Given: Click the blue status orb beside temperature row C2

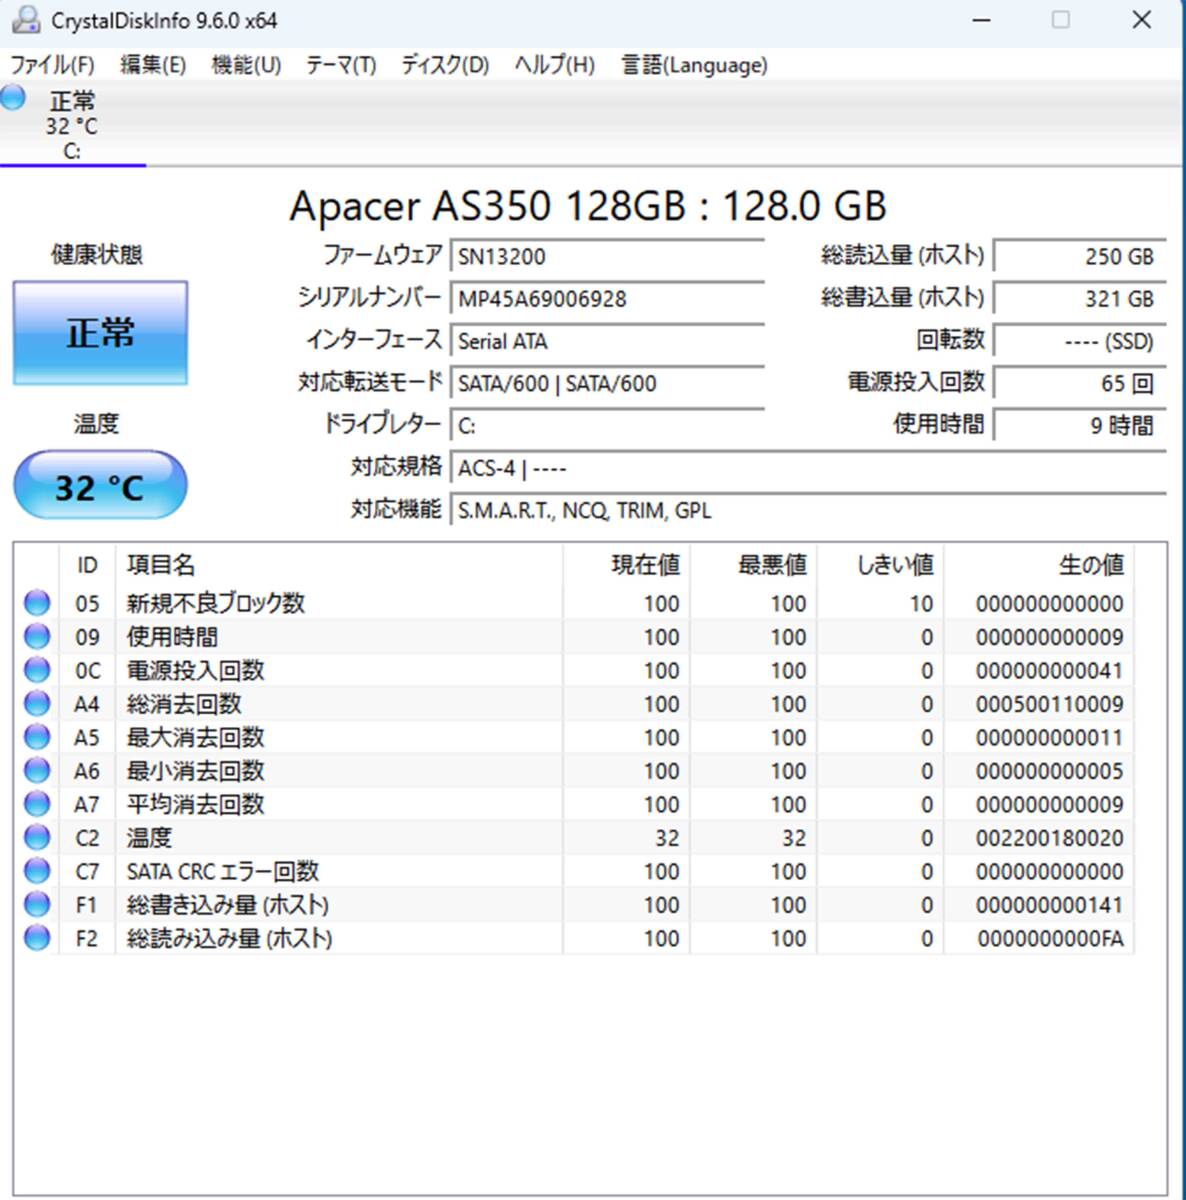Looking at the screenshot, I should [37, 838].
